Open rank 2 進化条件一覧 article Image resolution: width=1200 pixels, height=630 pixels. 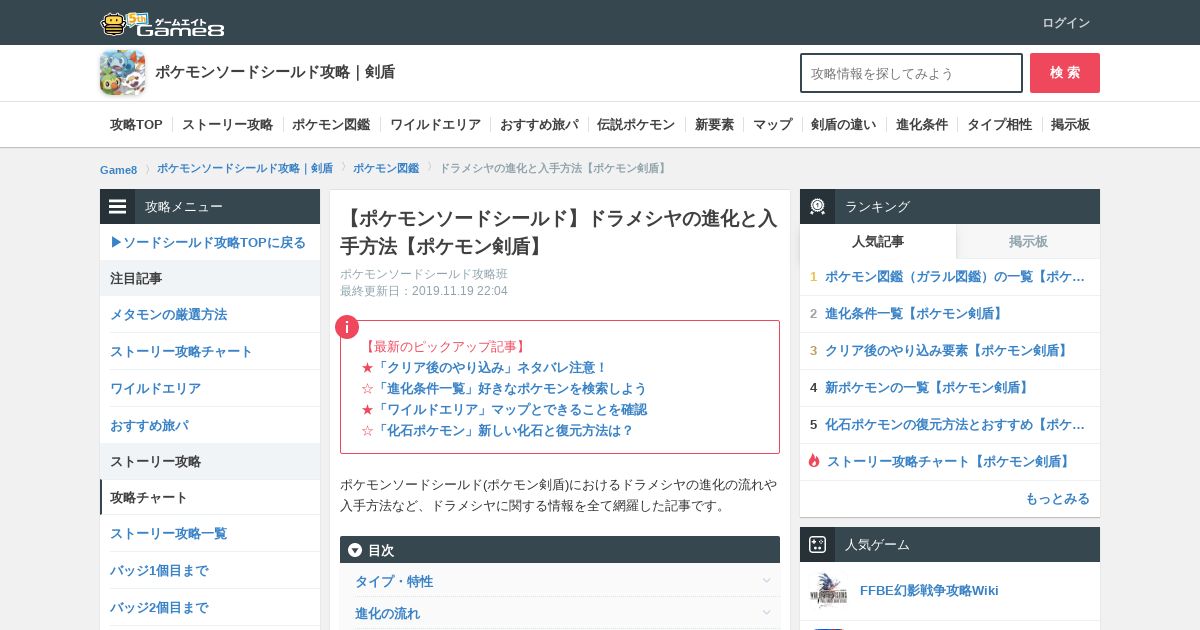[x=915, y=313]
